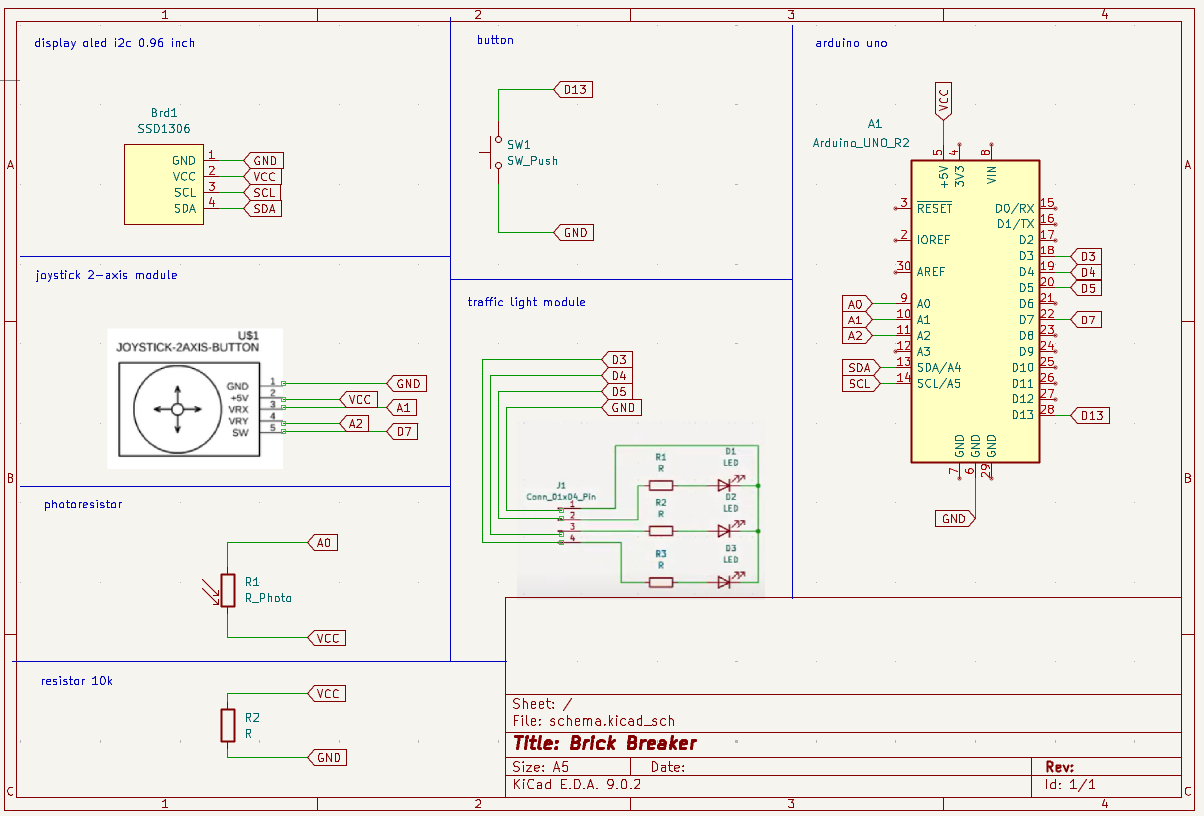Click the SCL label next to the display
This screenshot has width=1204, height=816.
pos(264,192)
